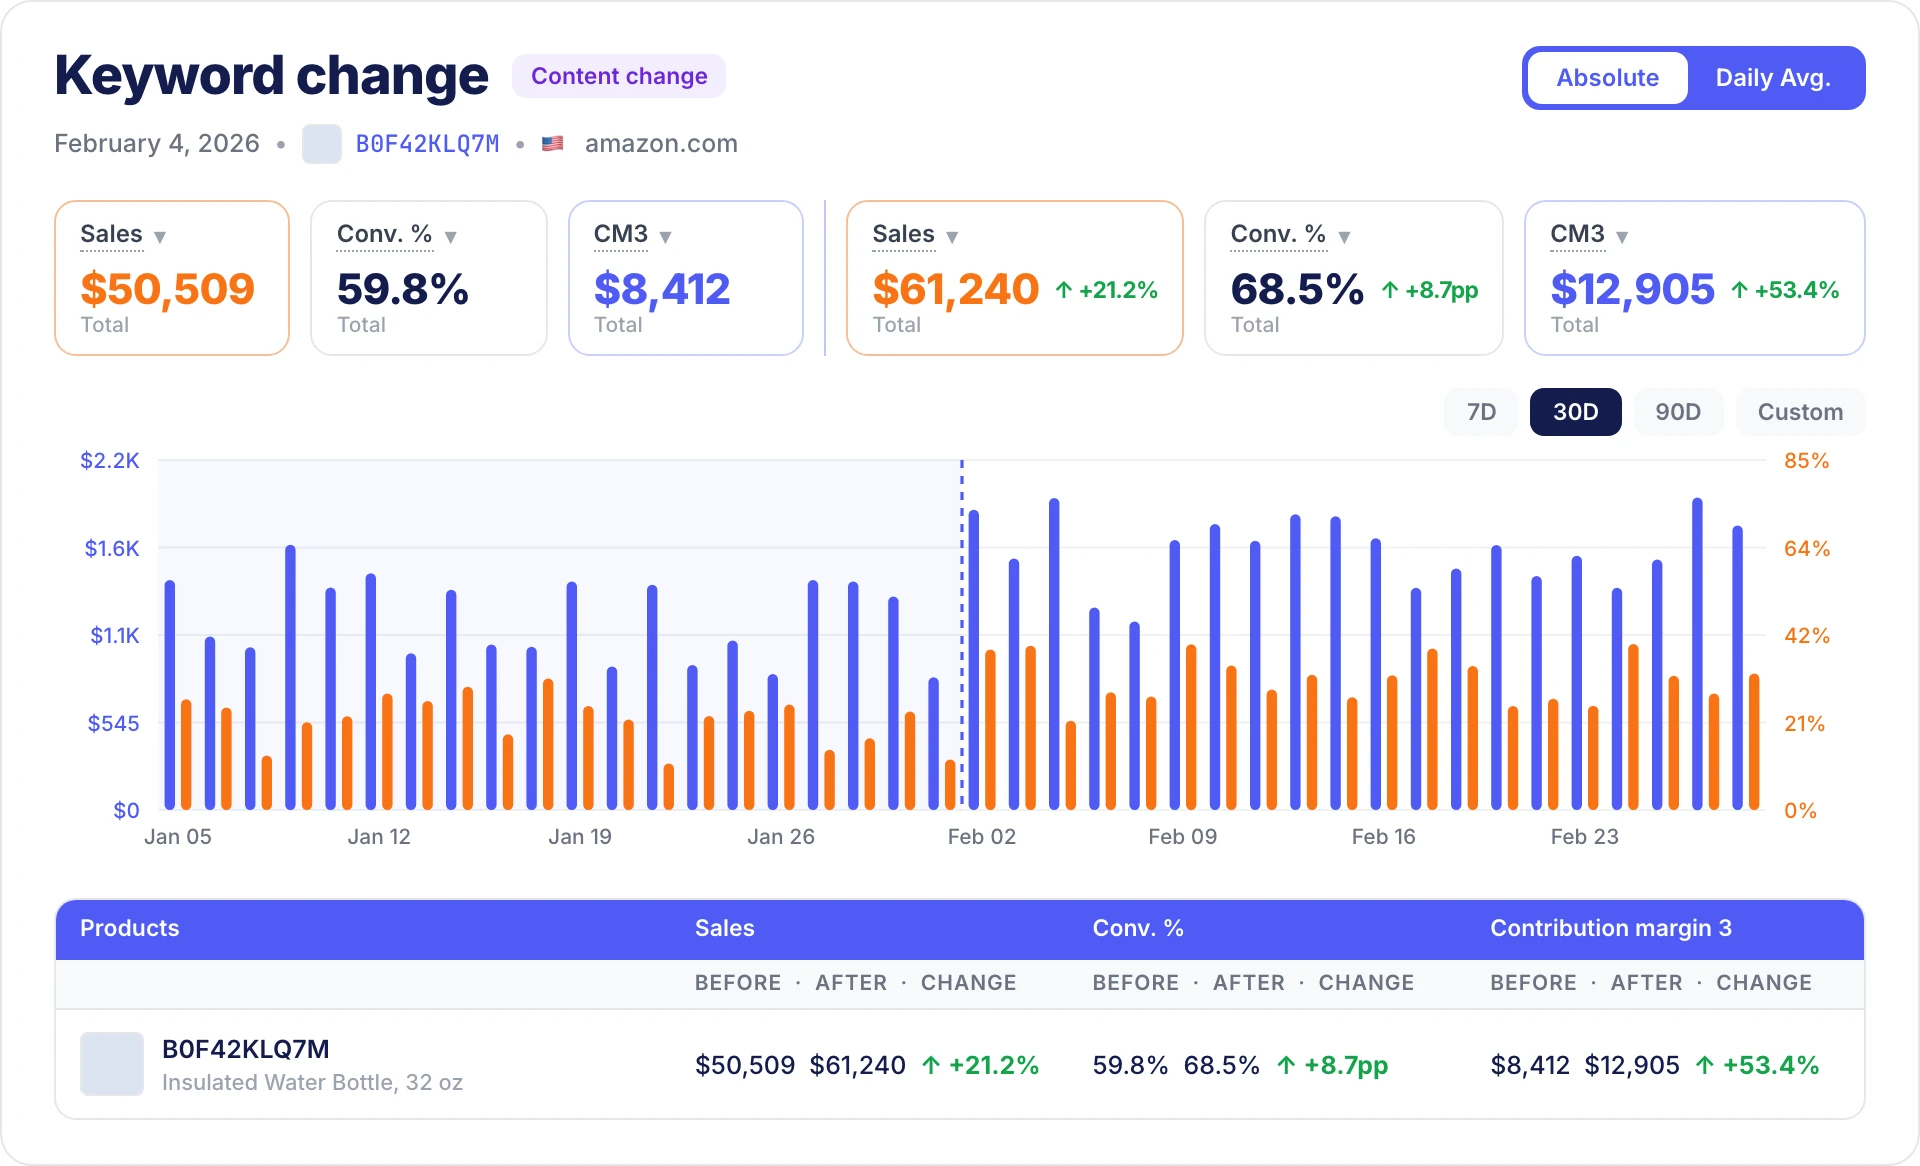Click the Jan 05 axis label
Image resolution: width=1920 pixels, height=1166 pixels.
click(x=178, y=837)
